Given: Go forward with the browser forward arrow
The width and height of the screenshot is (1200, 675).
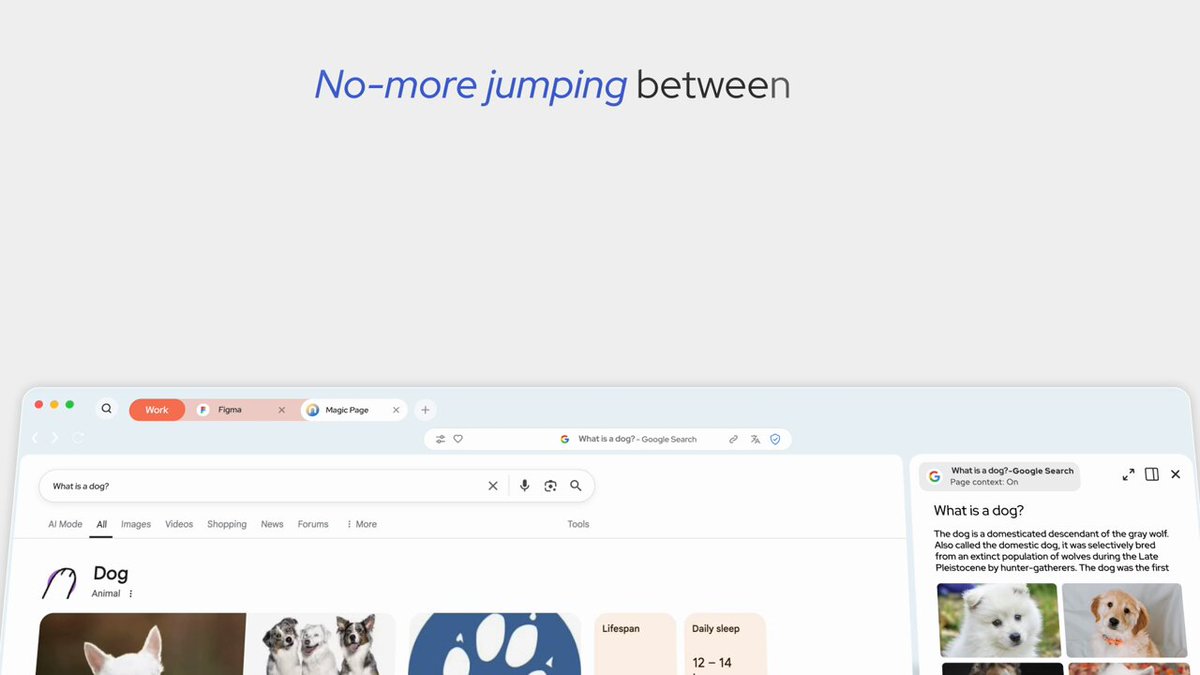Looking at the screenshot, I should [55, 438].
